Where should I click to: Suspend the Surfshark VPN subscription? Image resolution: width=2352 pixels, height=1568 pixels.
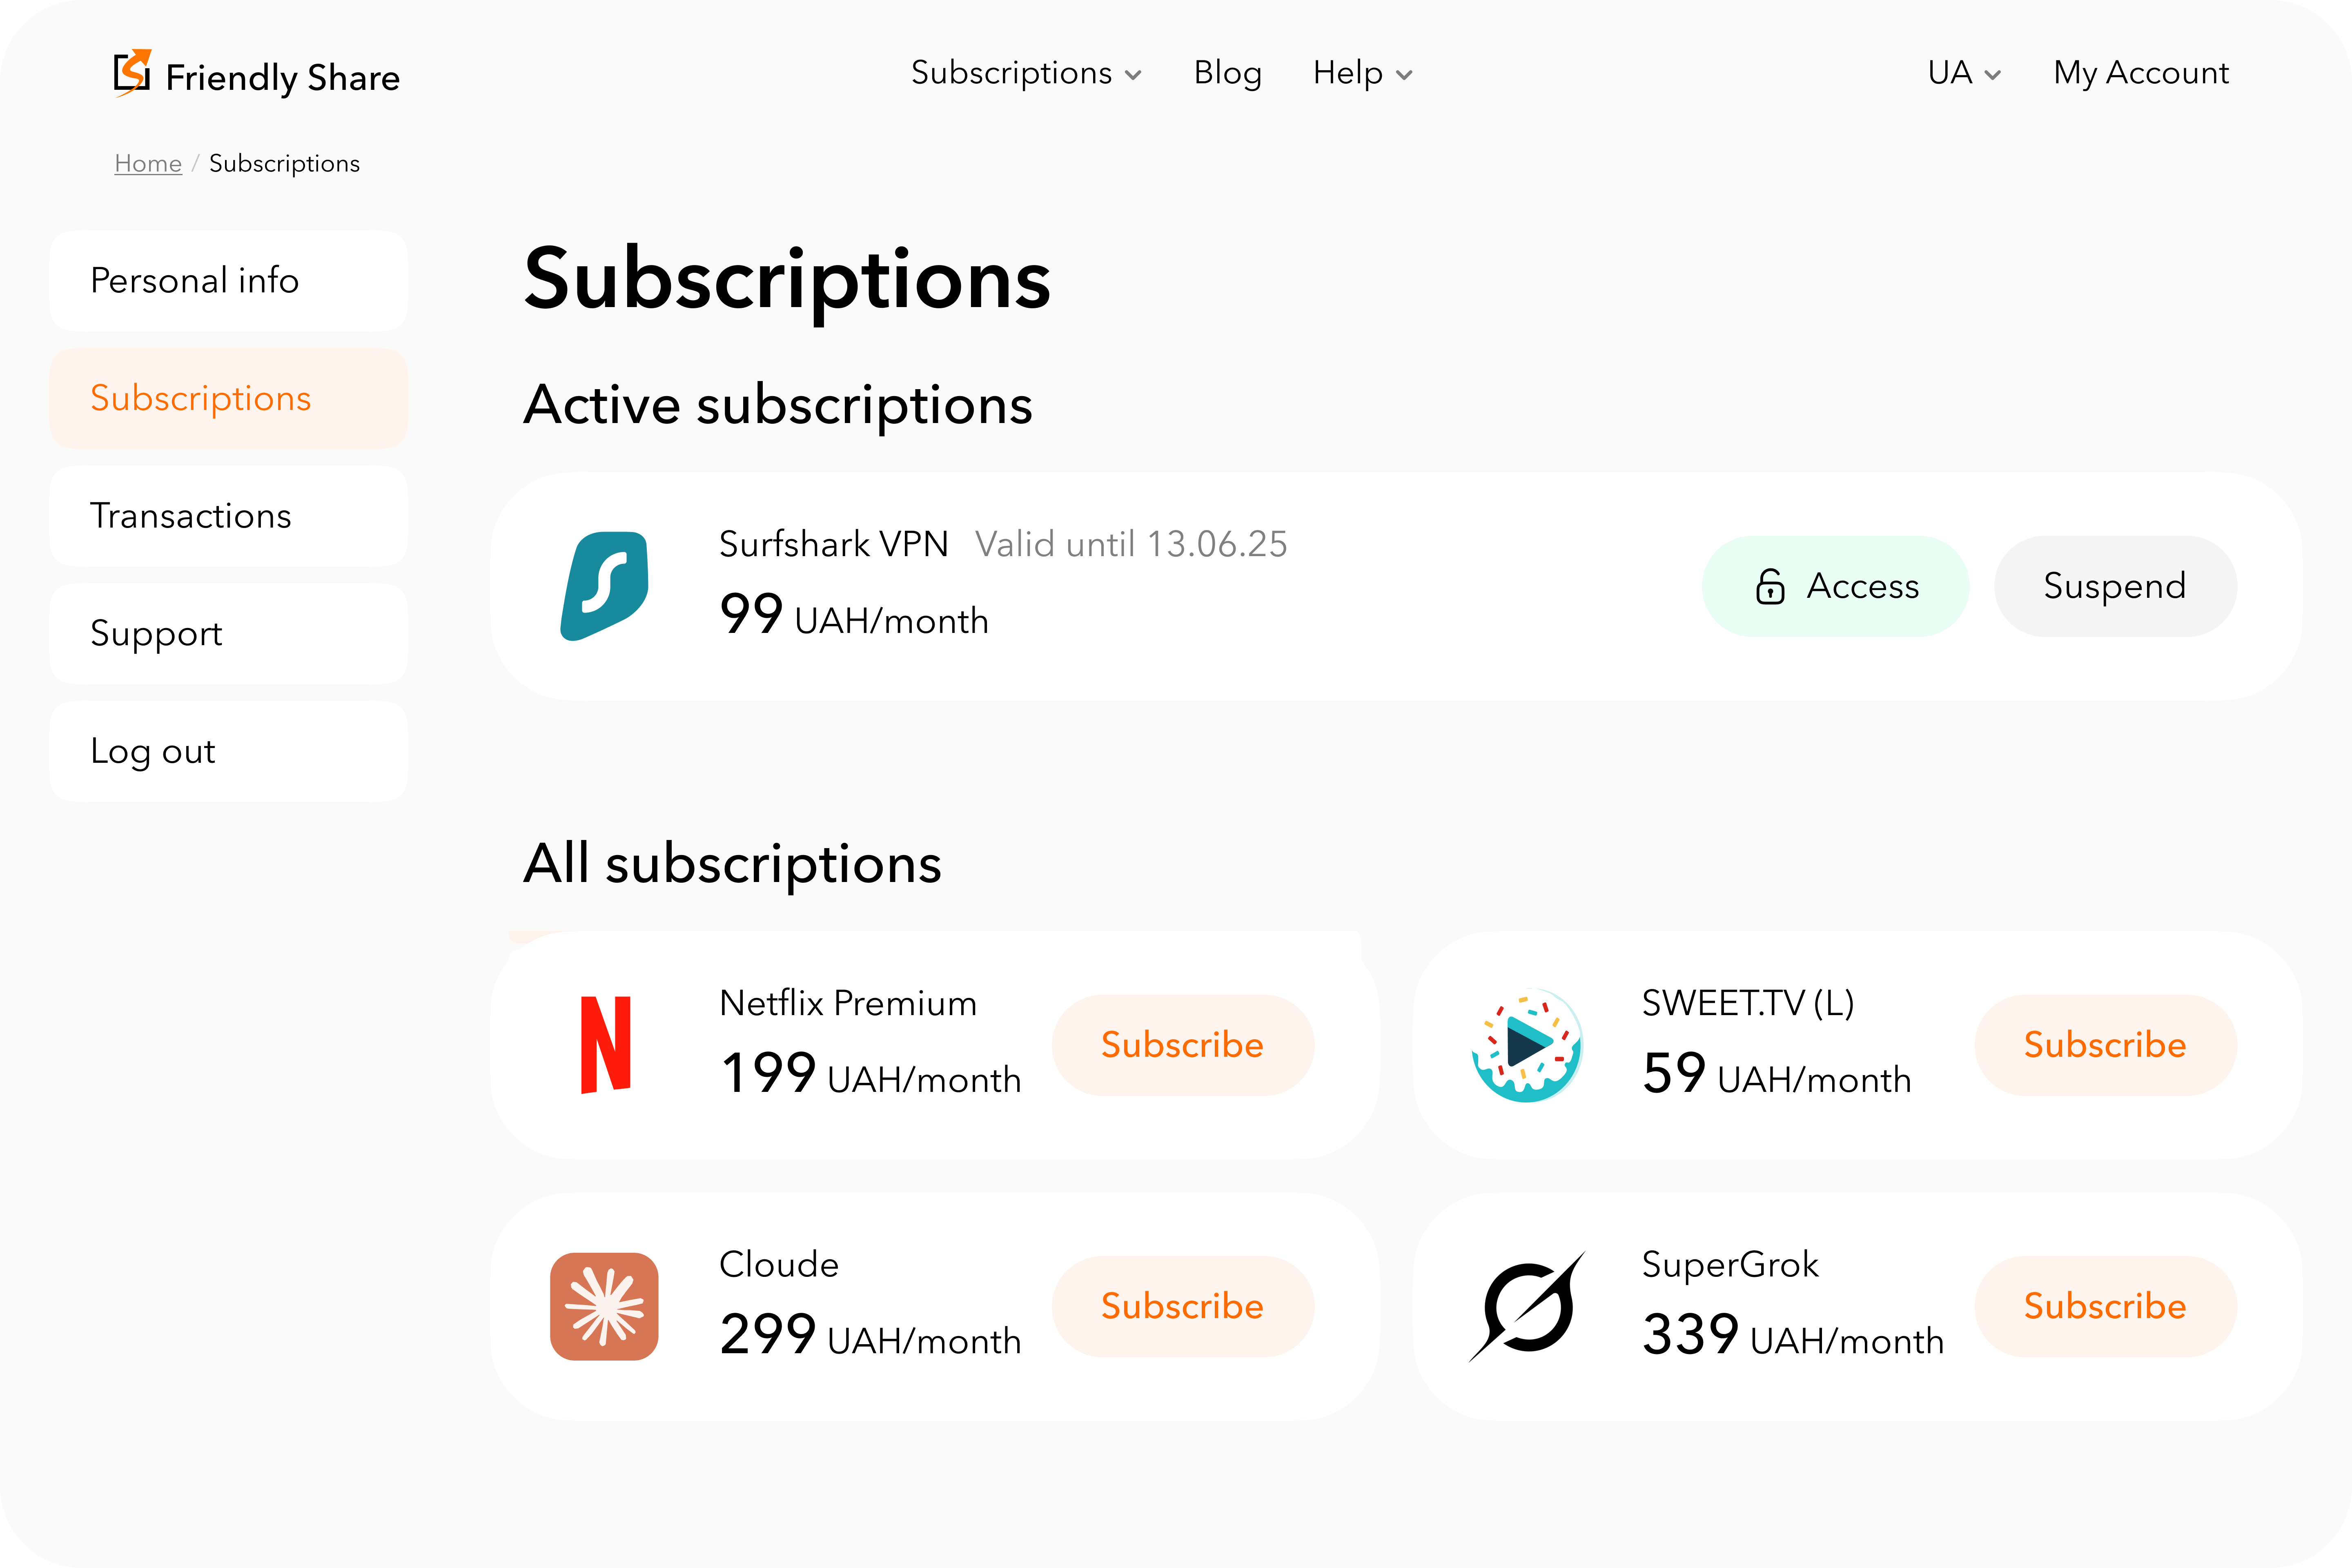click(2115, 586)
